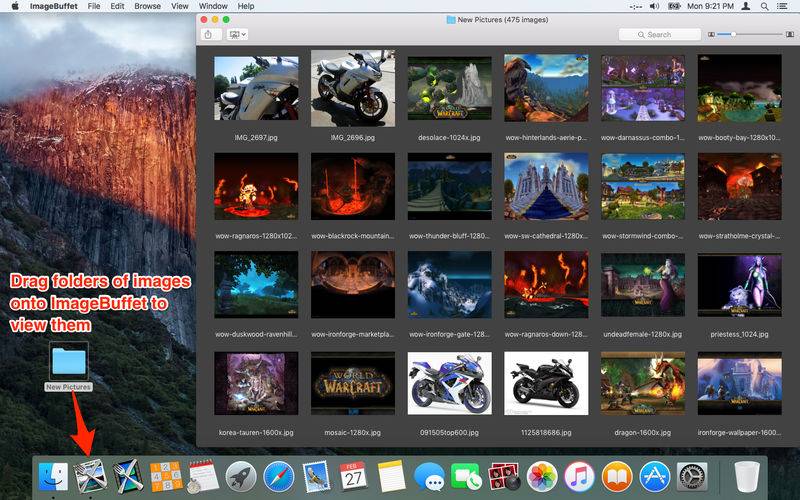The width and height of the screenshot is (800, 500).
Task: Click the fork-and-knife filmstrip icon in the Dock
Action: tap(128, 477)
